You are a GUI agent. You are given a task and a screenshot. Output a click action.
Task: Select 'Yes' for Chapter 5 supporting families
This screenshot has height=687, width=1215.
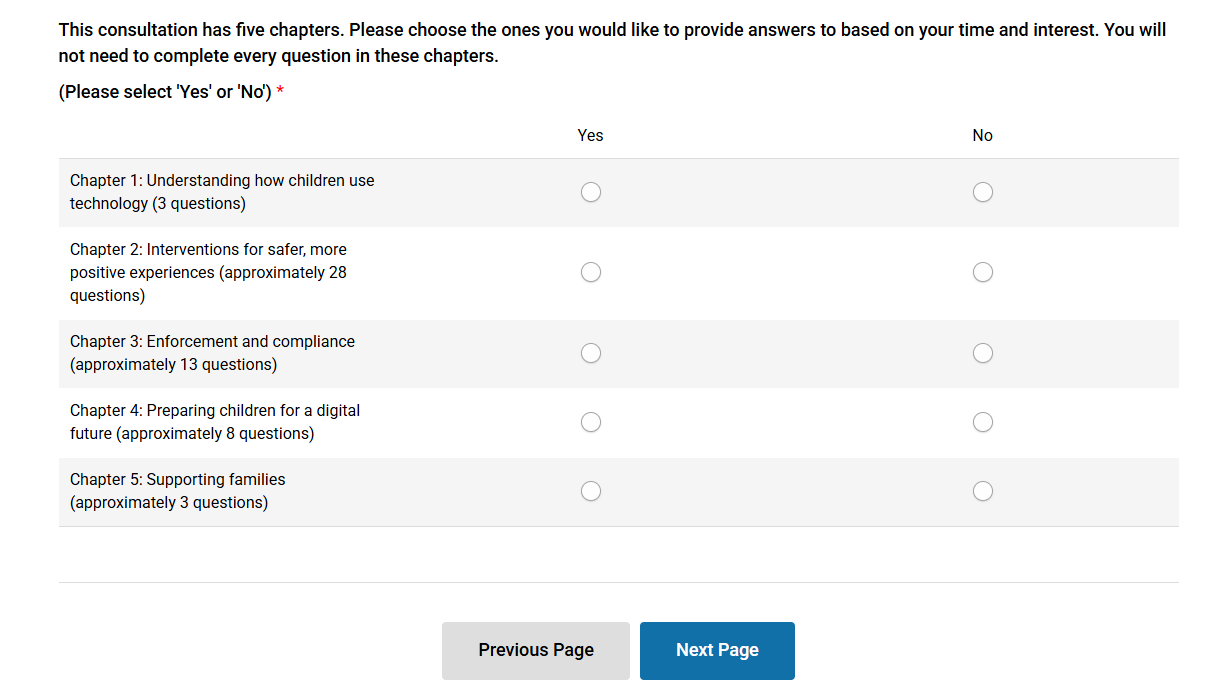591,490
